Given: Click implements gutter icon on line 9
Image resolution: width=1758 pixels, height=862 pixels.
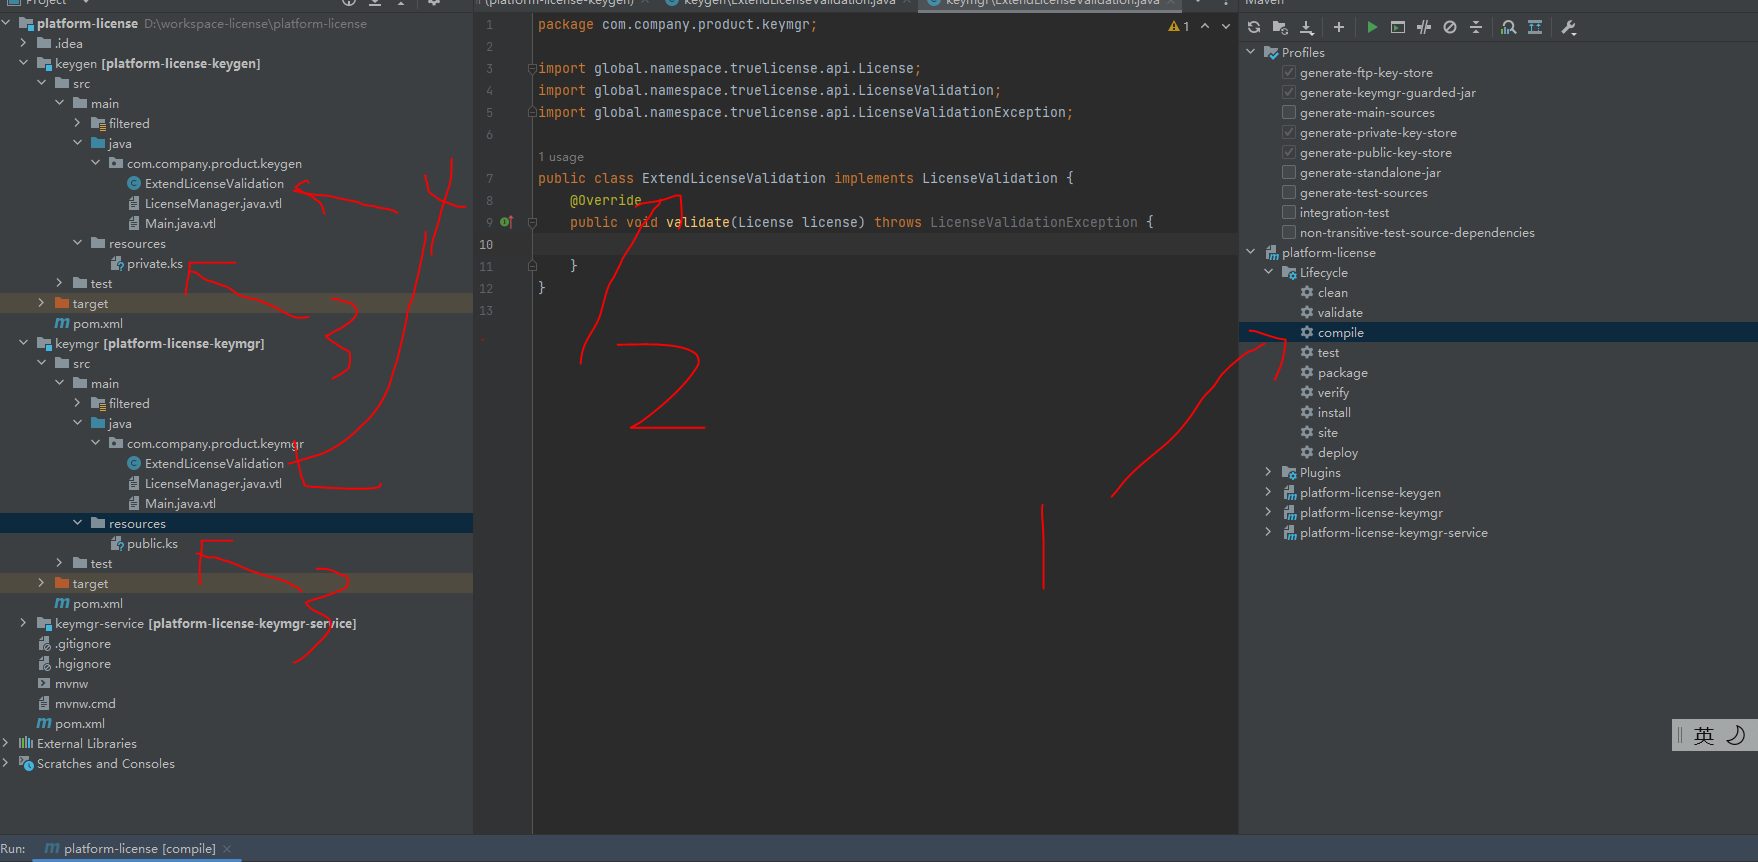Looking at the screenshot, I should (506, 222).
